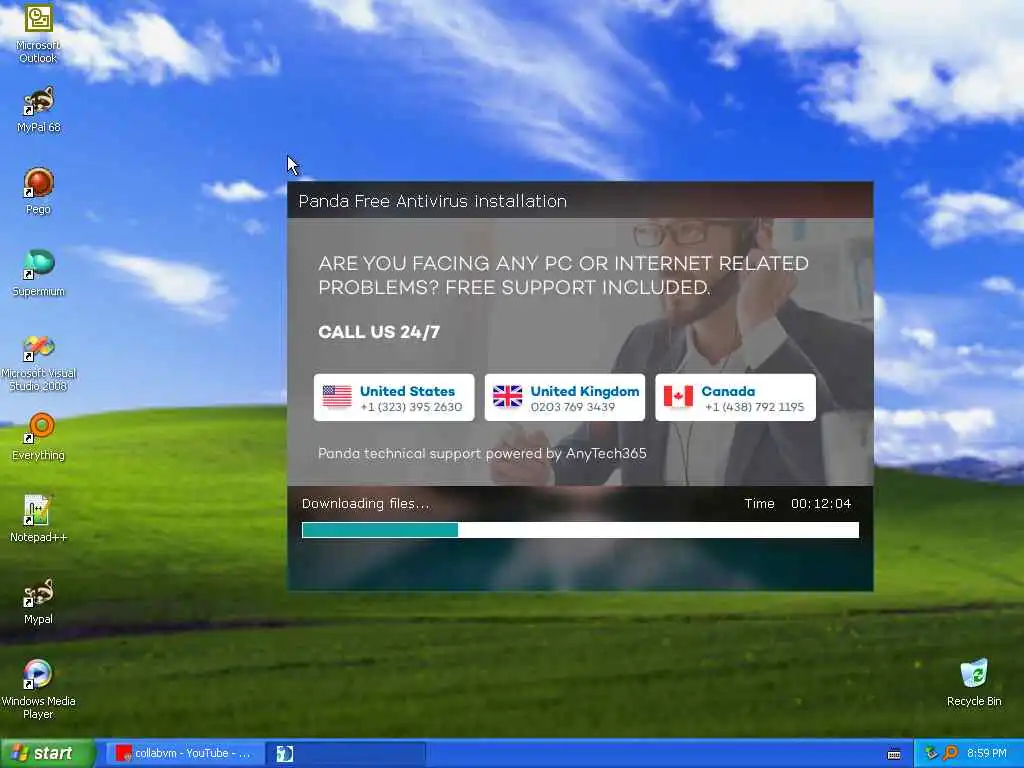This screenshot has width=1024, height=768.
Task: Activate the Panda installer taskbar button
Action: 345,754
